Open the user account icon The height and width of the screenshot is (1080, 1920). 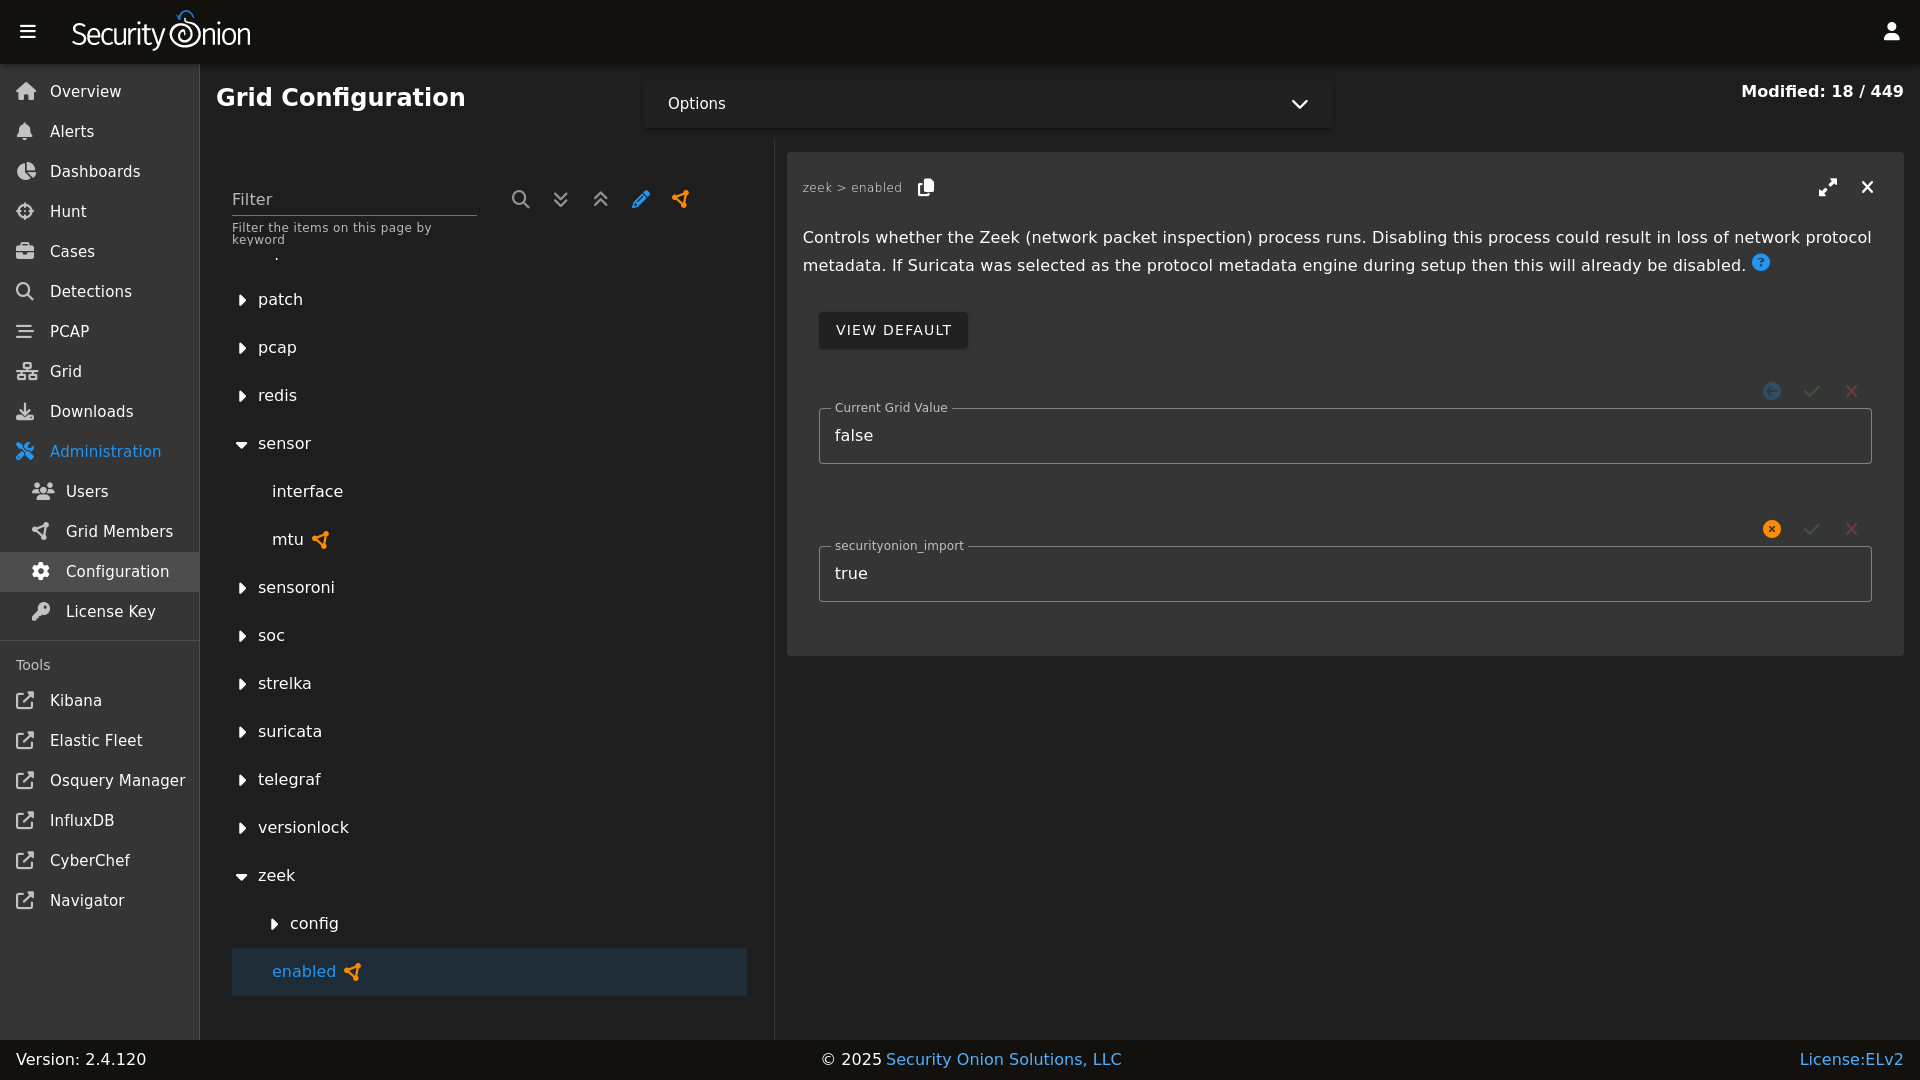[x=1891, y=32]
